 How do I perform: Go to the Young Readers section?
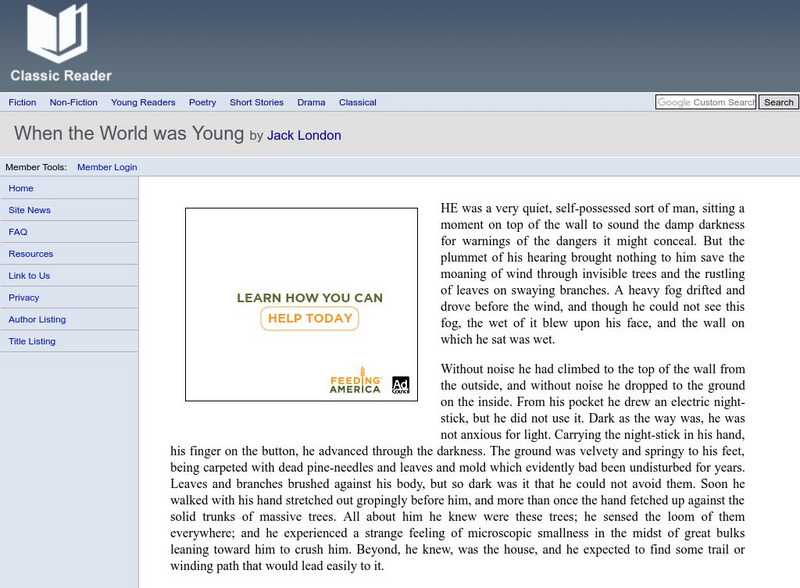(x=143, y=102)
